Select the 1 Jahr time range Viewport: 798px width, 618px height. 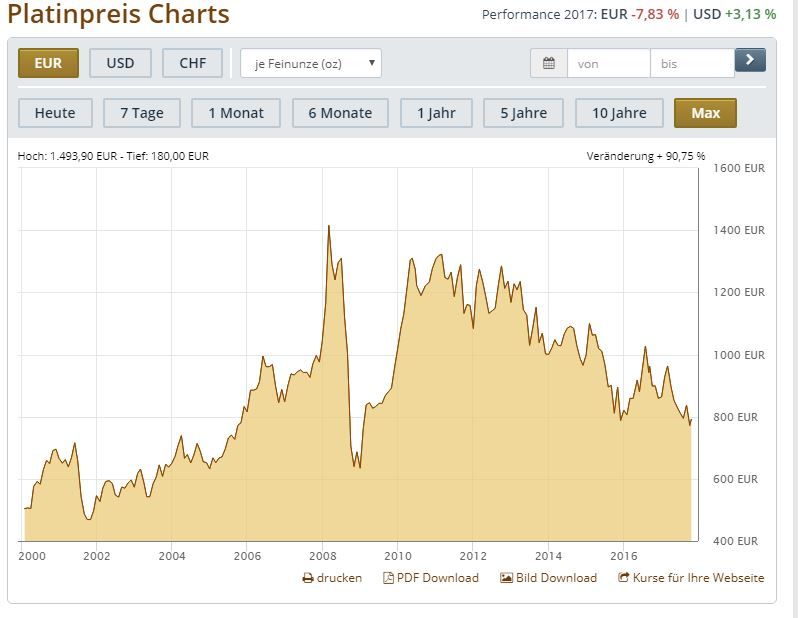point(436,113)
